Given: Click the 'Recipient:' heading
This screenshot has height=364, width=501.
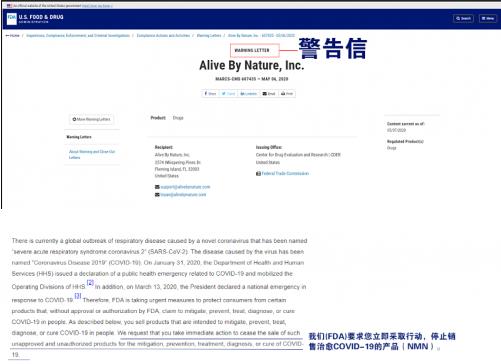Looking at the screenshot, I should point(164,147).
